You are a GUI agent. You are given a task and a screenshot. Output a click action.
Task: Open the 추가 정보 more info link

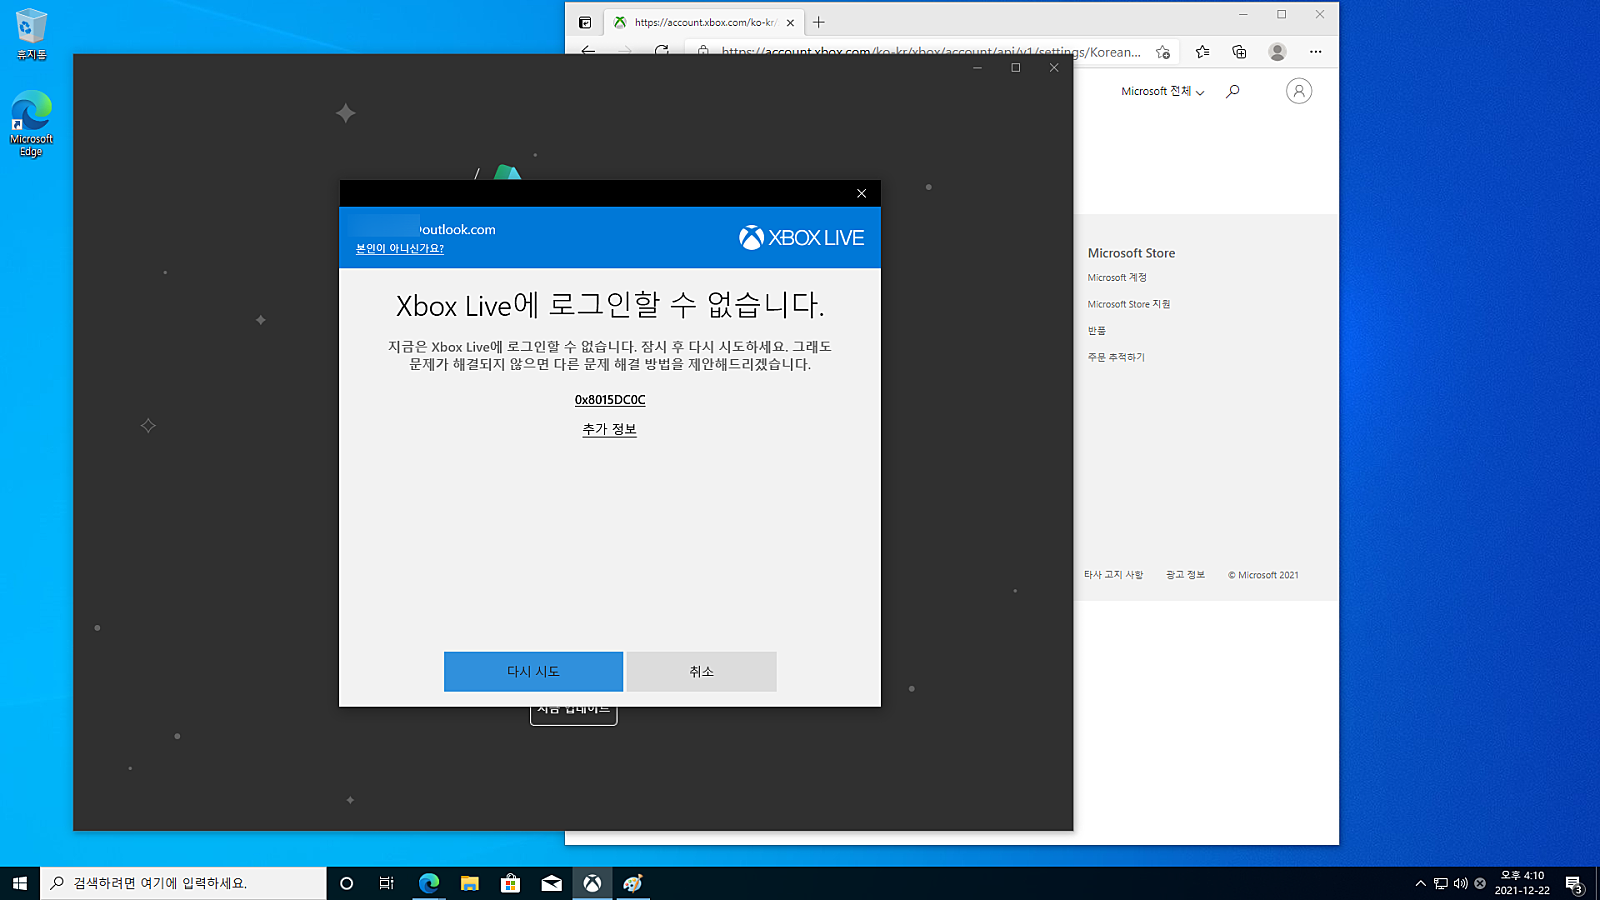pos(610,429)
